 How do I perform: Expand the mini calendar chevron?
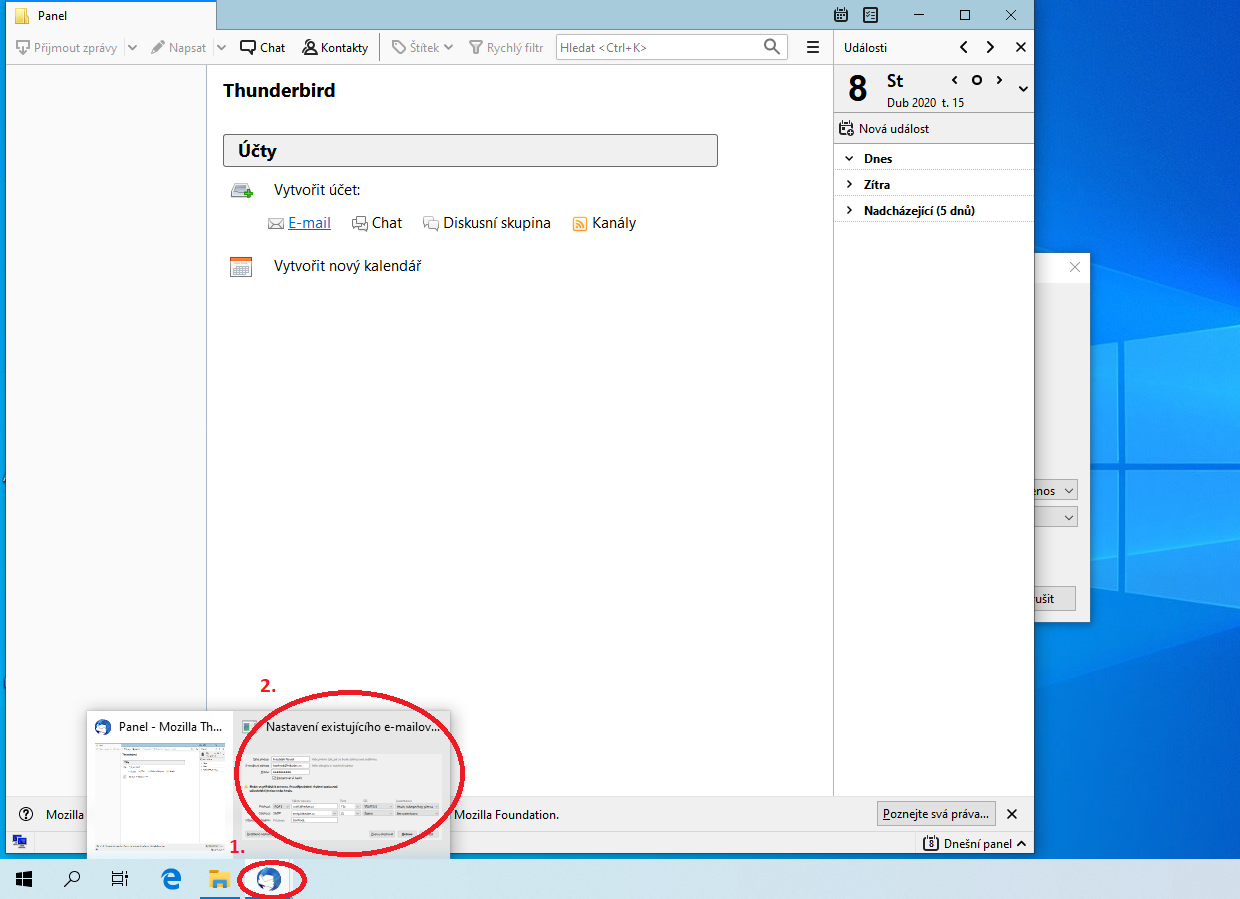click(1023, 89)
